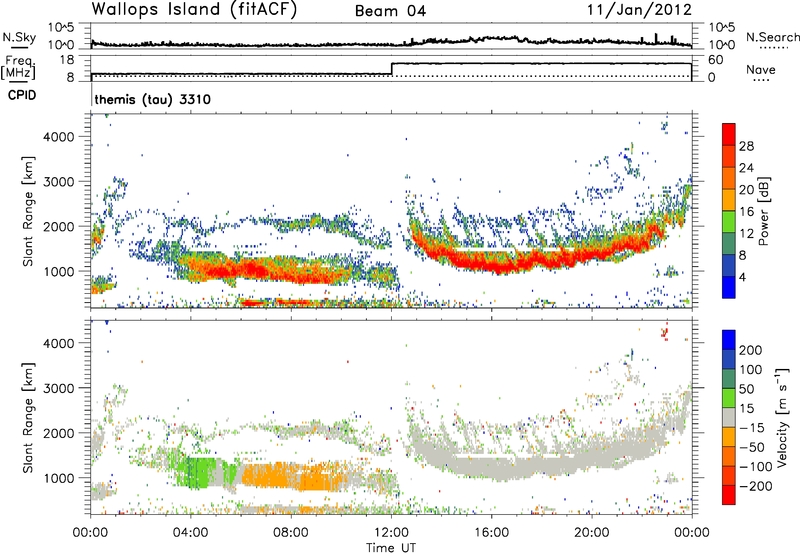Click the gray segment of the velocity colorbar
This screenshot has width=800, height=554.
[729, 417]
